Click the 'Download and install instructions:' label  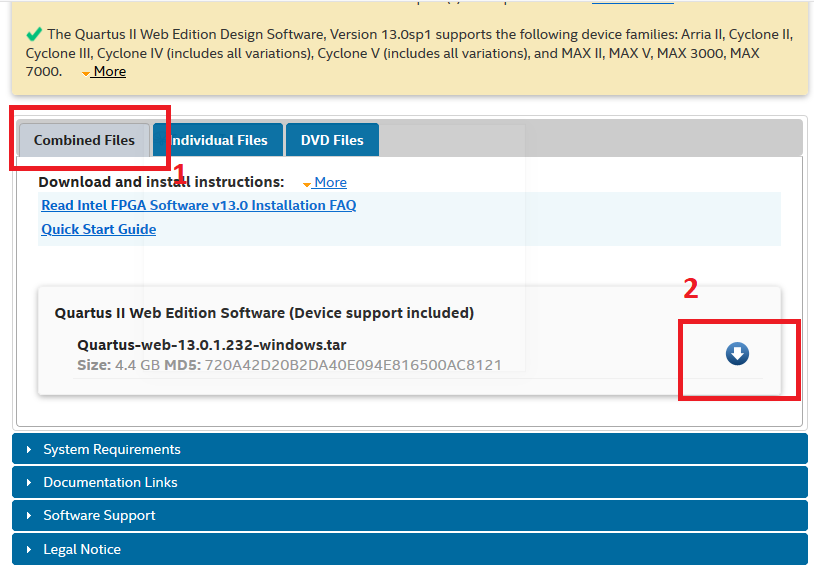(161, 182)
